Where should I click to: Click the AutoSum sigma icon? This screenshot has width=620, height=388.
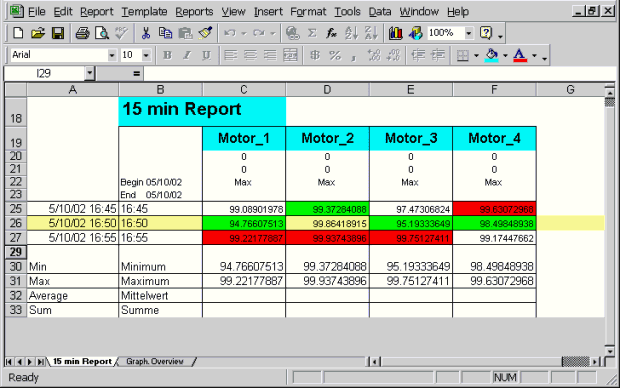tap(312, 33)
